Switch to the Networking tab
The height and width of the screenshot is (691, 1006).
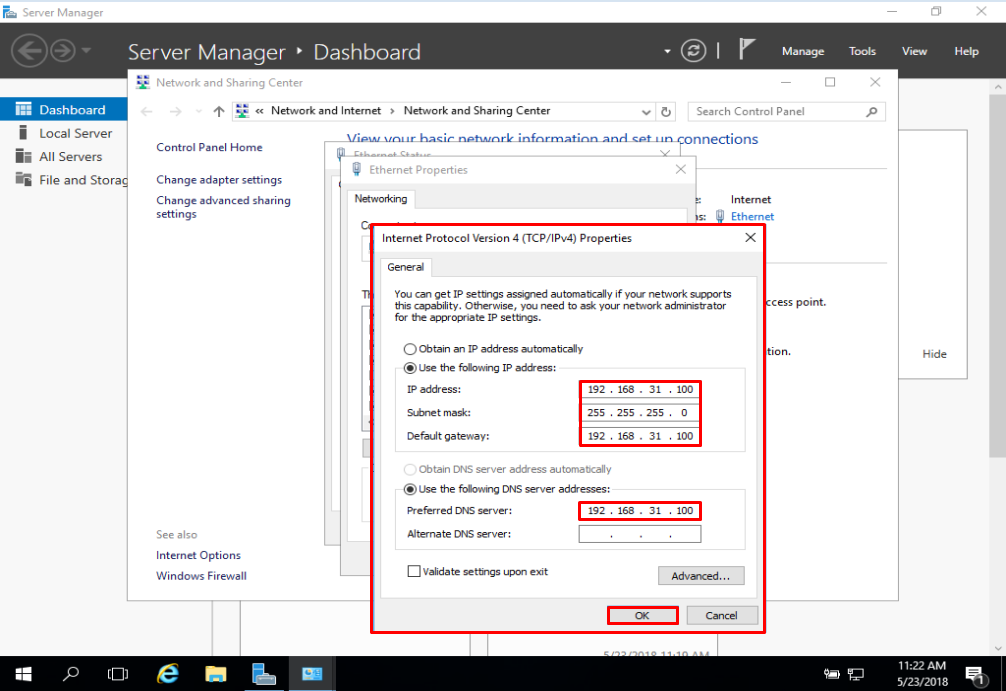click(380, 198)
